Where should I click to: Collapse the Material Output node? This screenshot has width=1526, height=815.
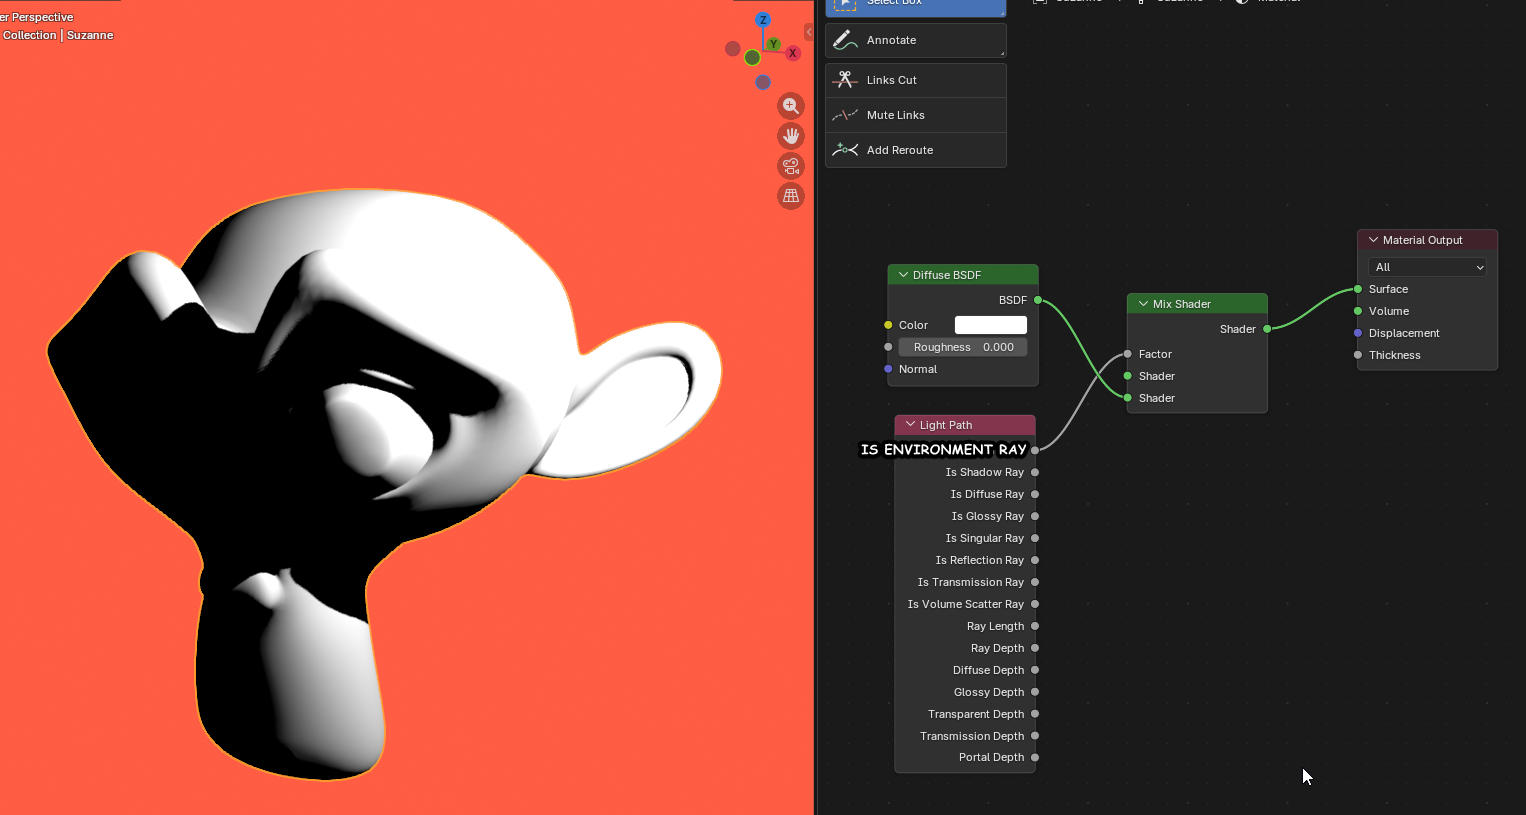click(1373, 240)
